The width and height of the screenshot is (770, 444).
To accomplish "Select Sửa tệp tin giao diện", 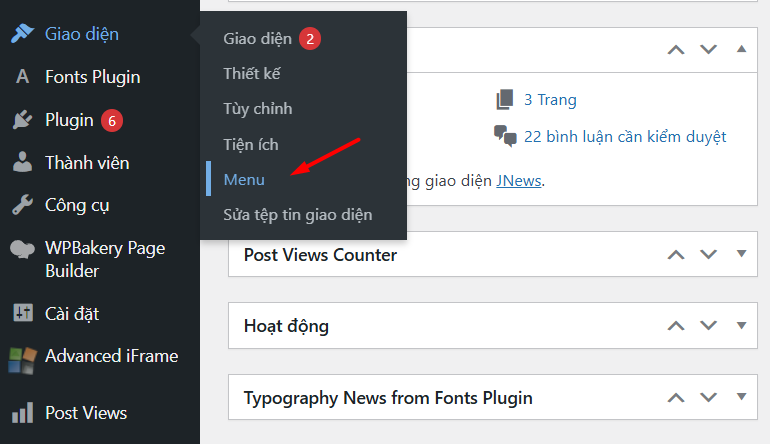I will click(x=298, y=215).
